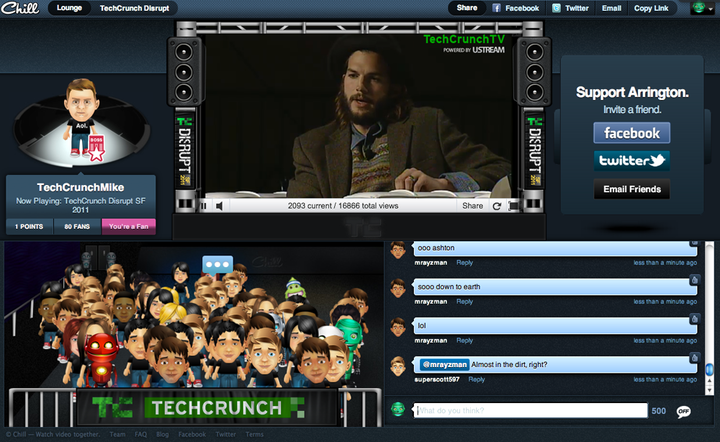Open the Facebook footer link
720x442 pixels.
click(x=192, y=435)
